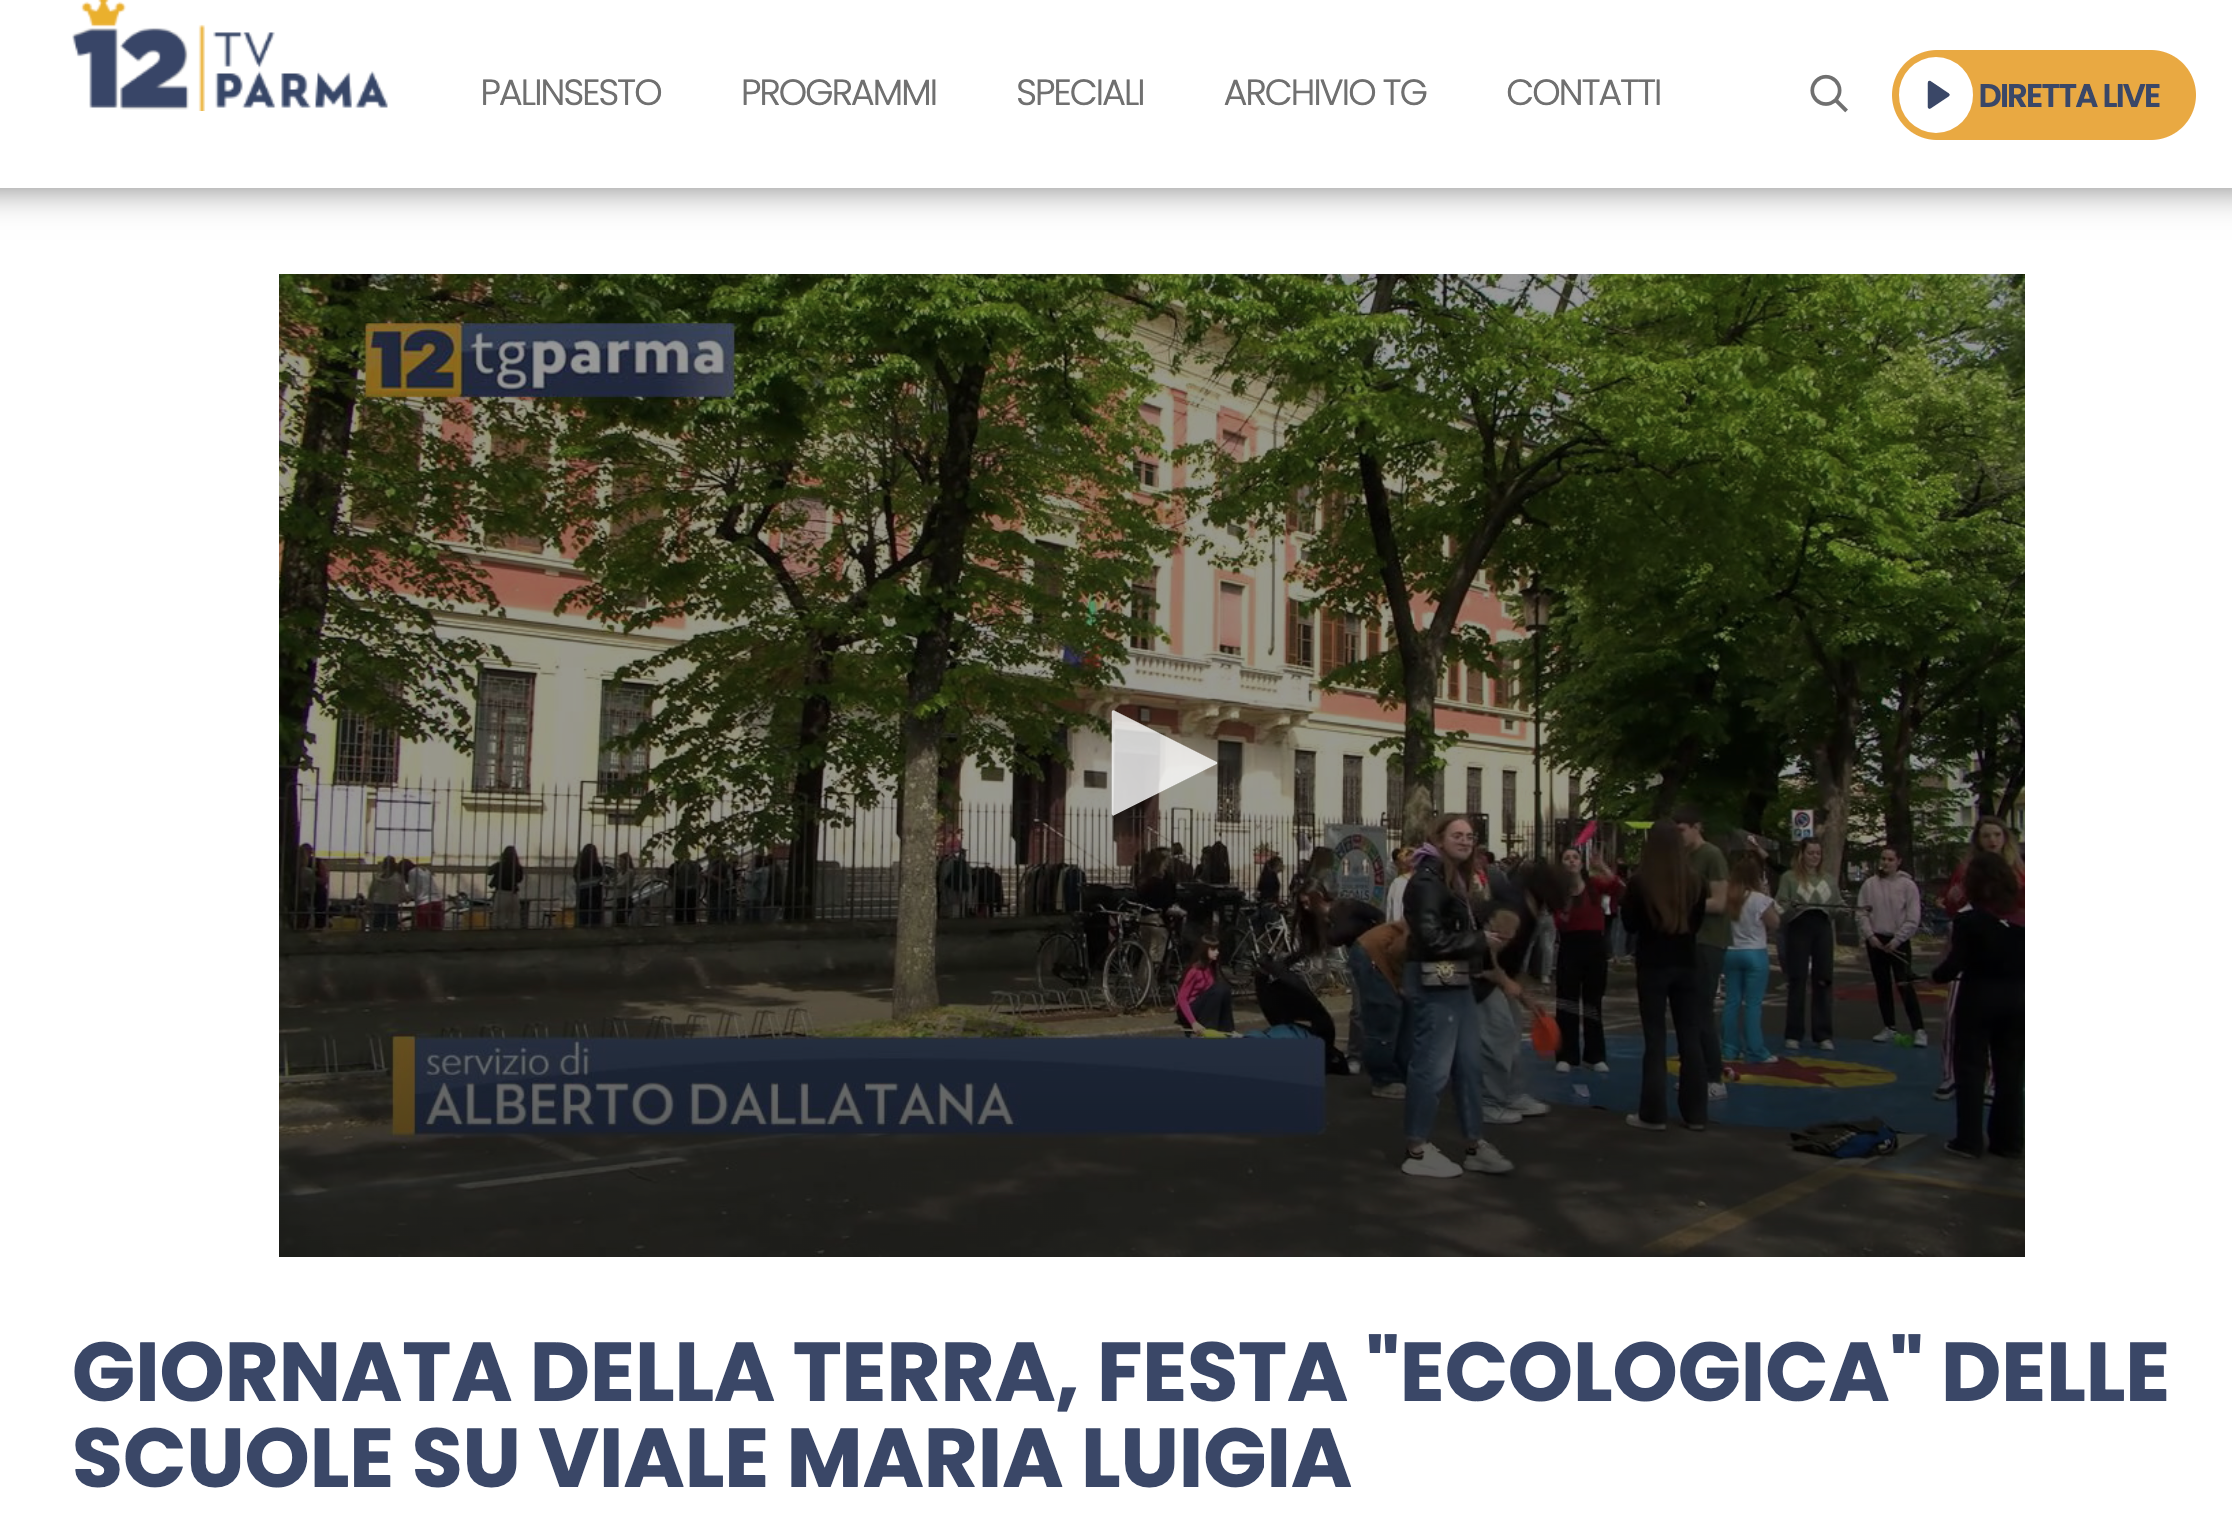Go to the PROGRAMMI section
Screen dimensions: 2232x1534
click(x=838, y=93)
